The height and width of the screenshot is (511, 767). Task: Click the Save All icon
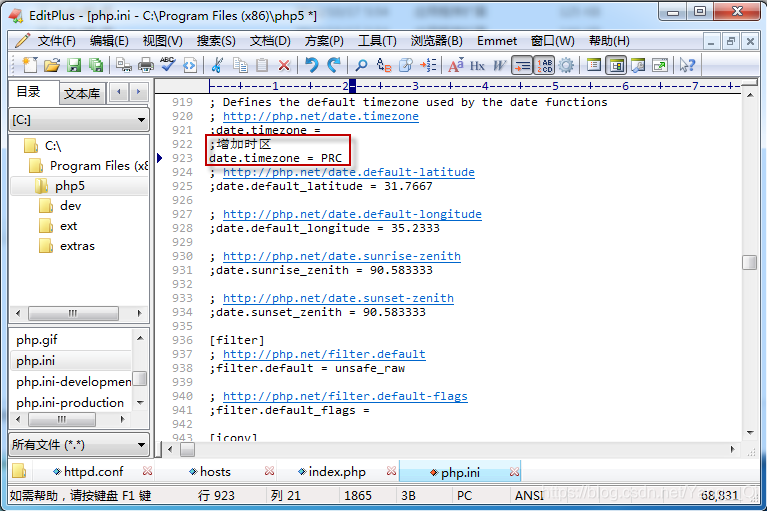pyautogui.click(x=96, y=65)
